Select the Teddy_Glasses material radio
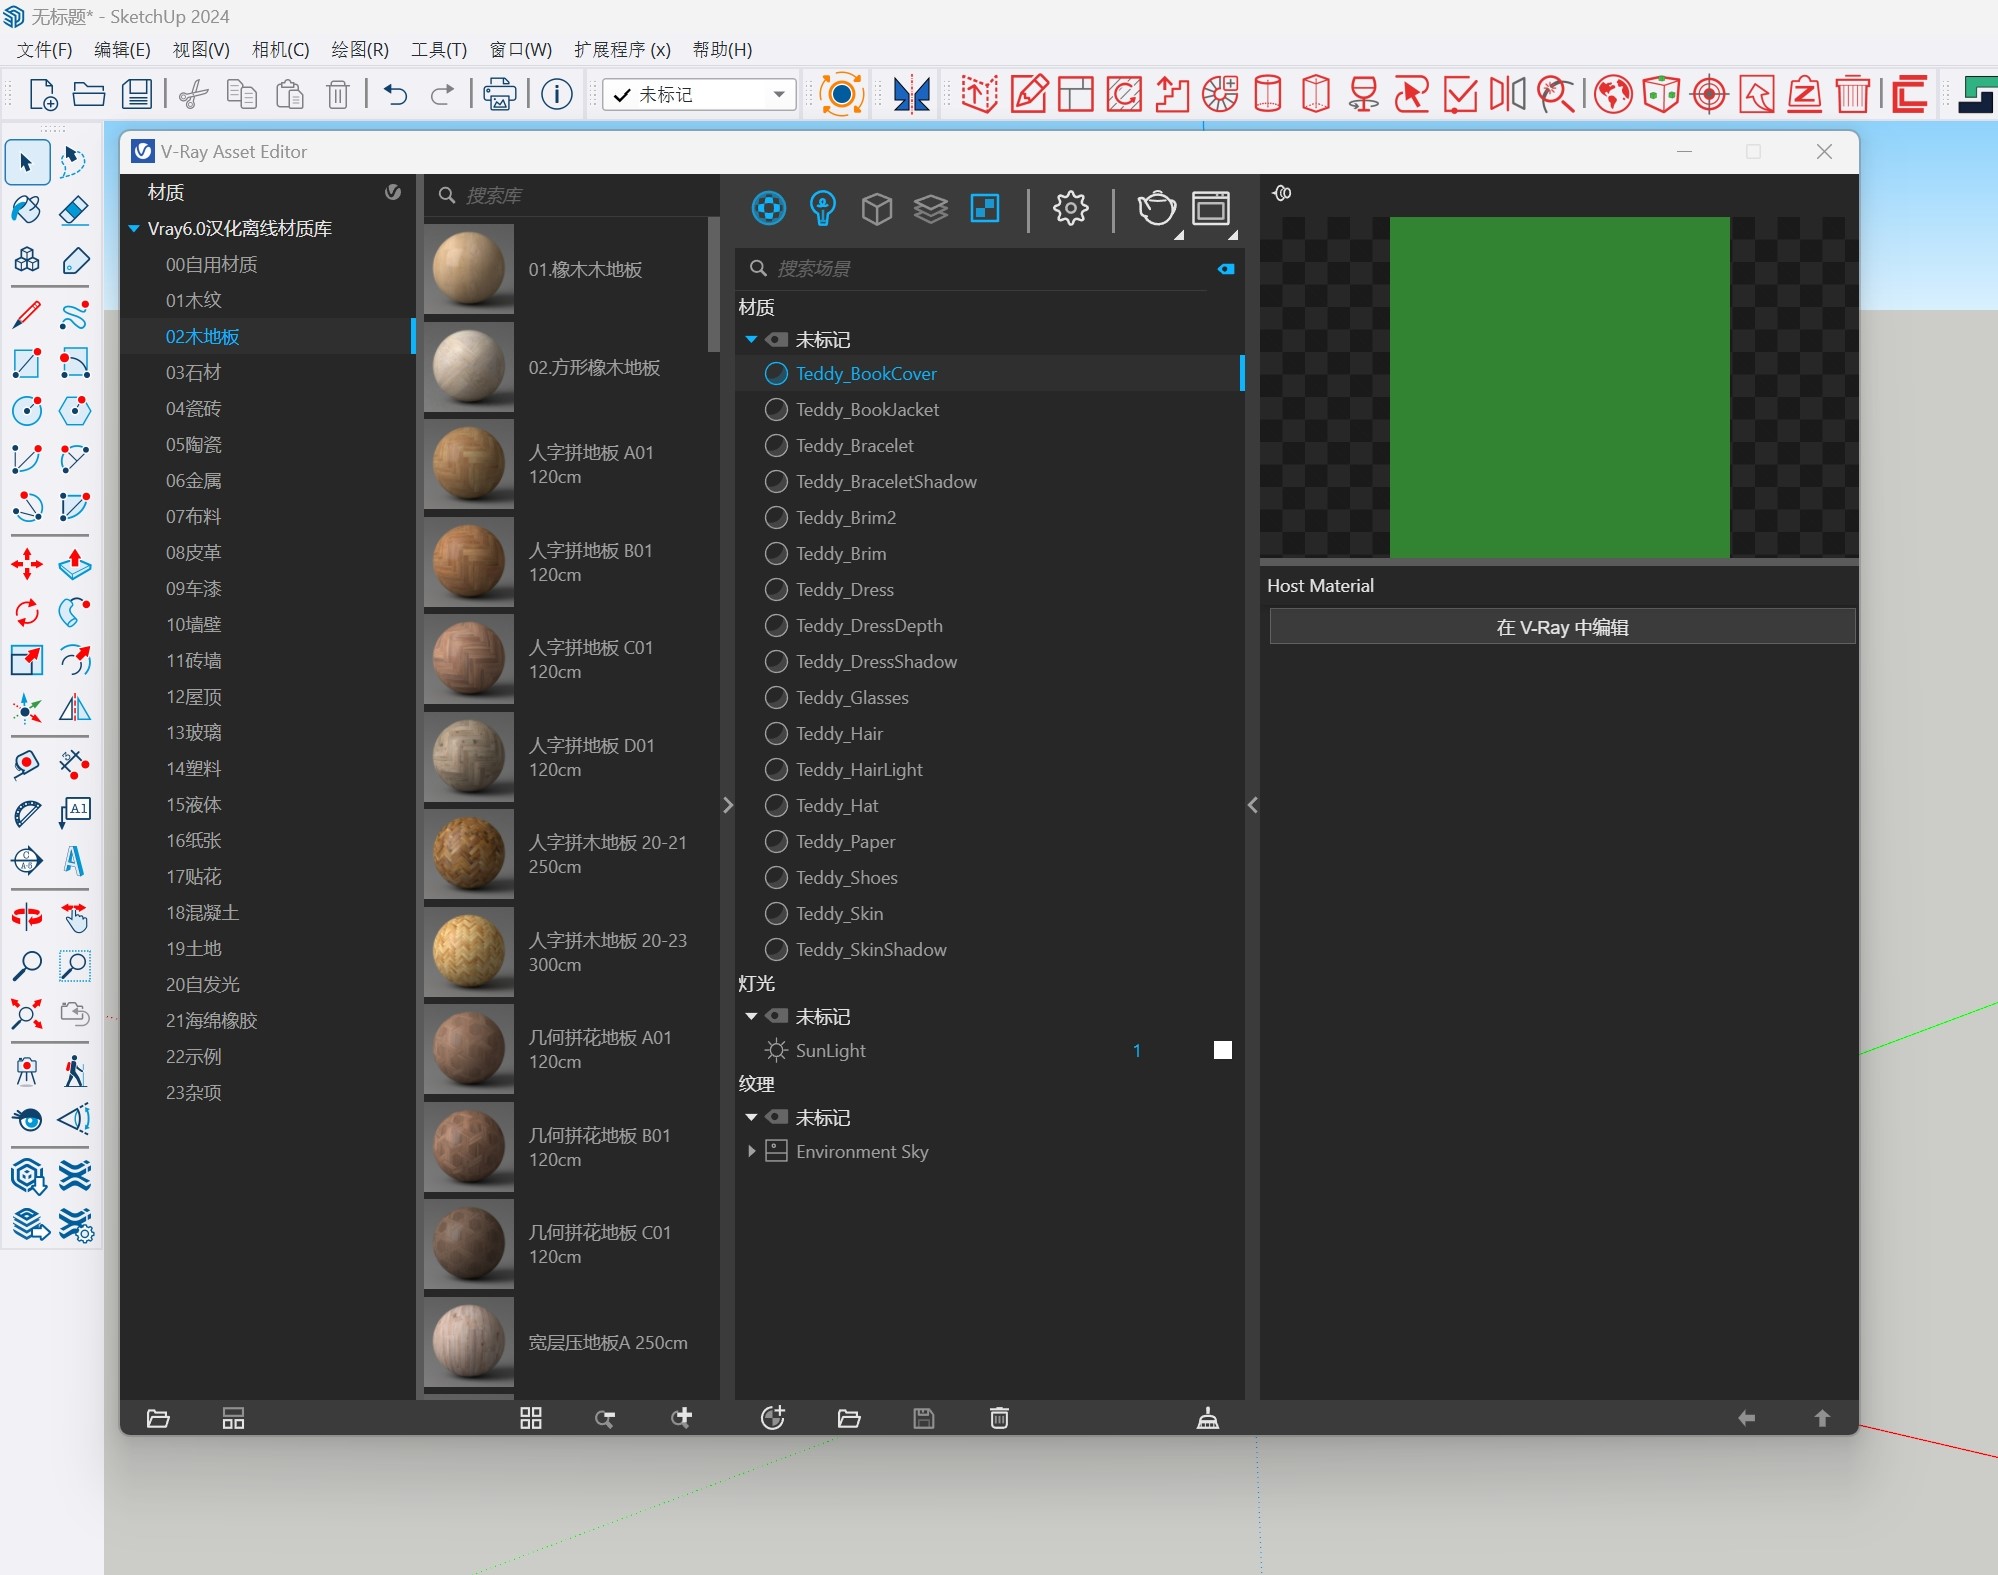 pyautogui.click(x=776, y=698)
